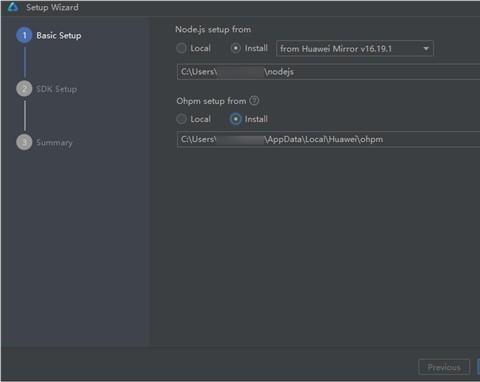Click the Node.js install path field
Viewport: 480px width, 382px height.
pos(328,72)
